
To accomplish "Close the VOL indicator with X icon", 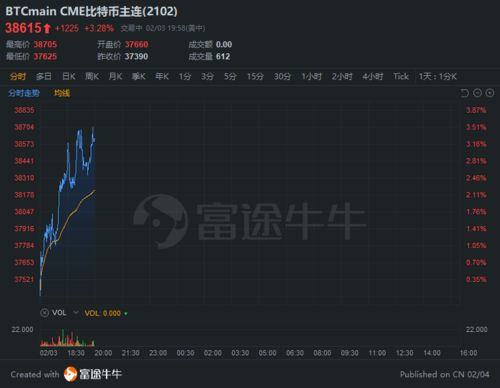I will point(44,313).
